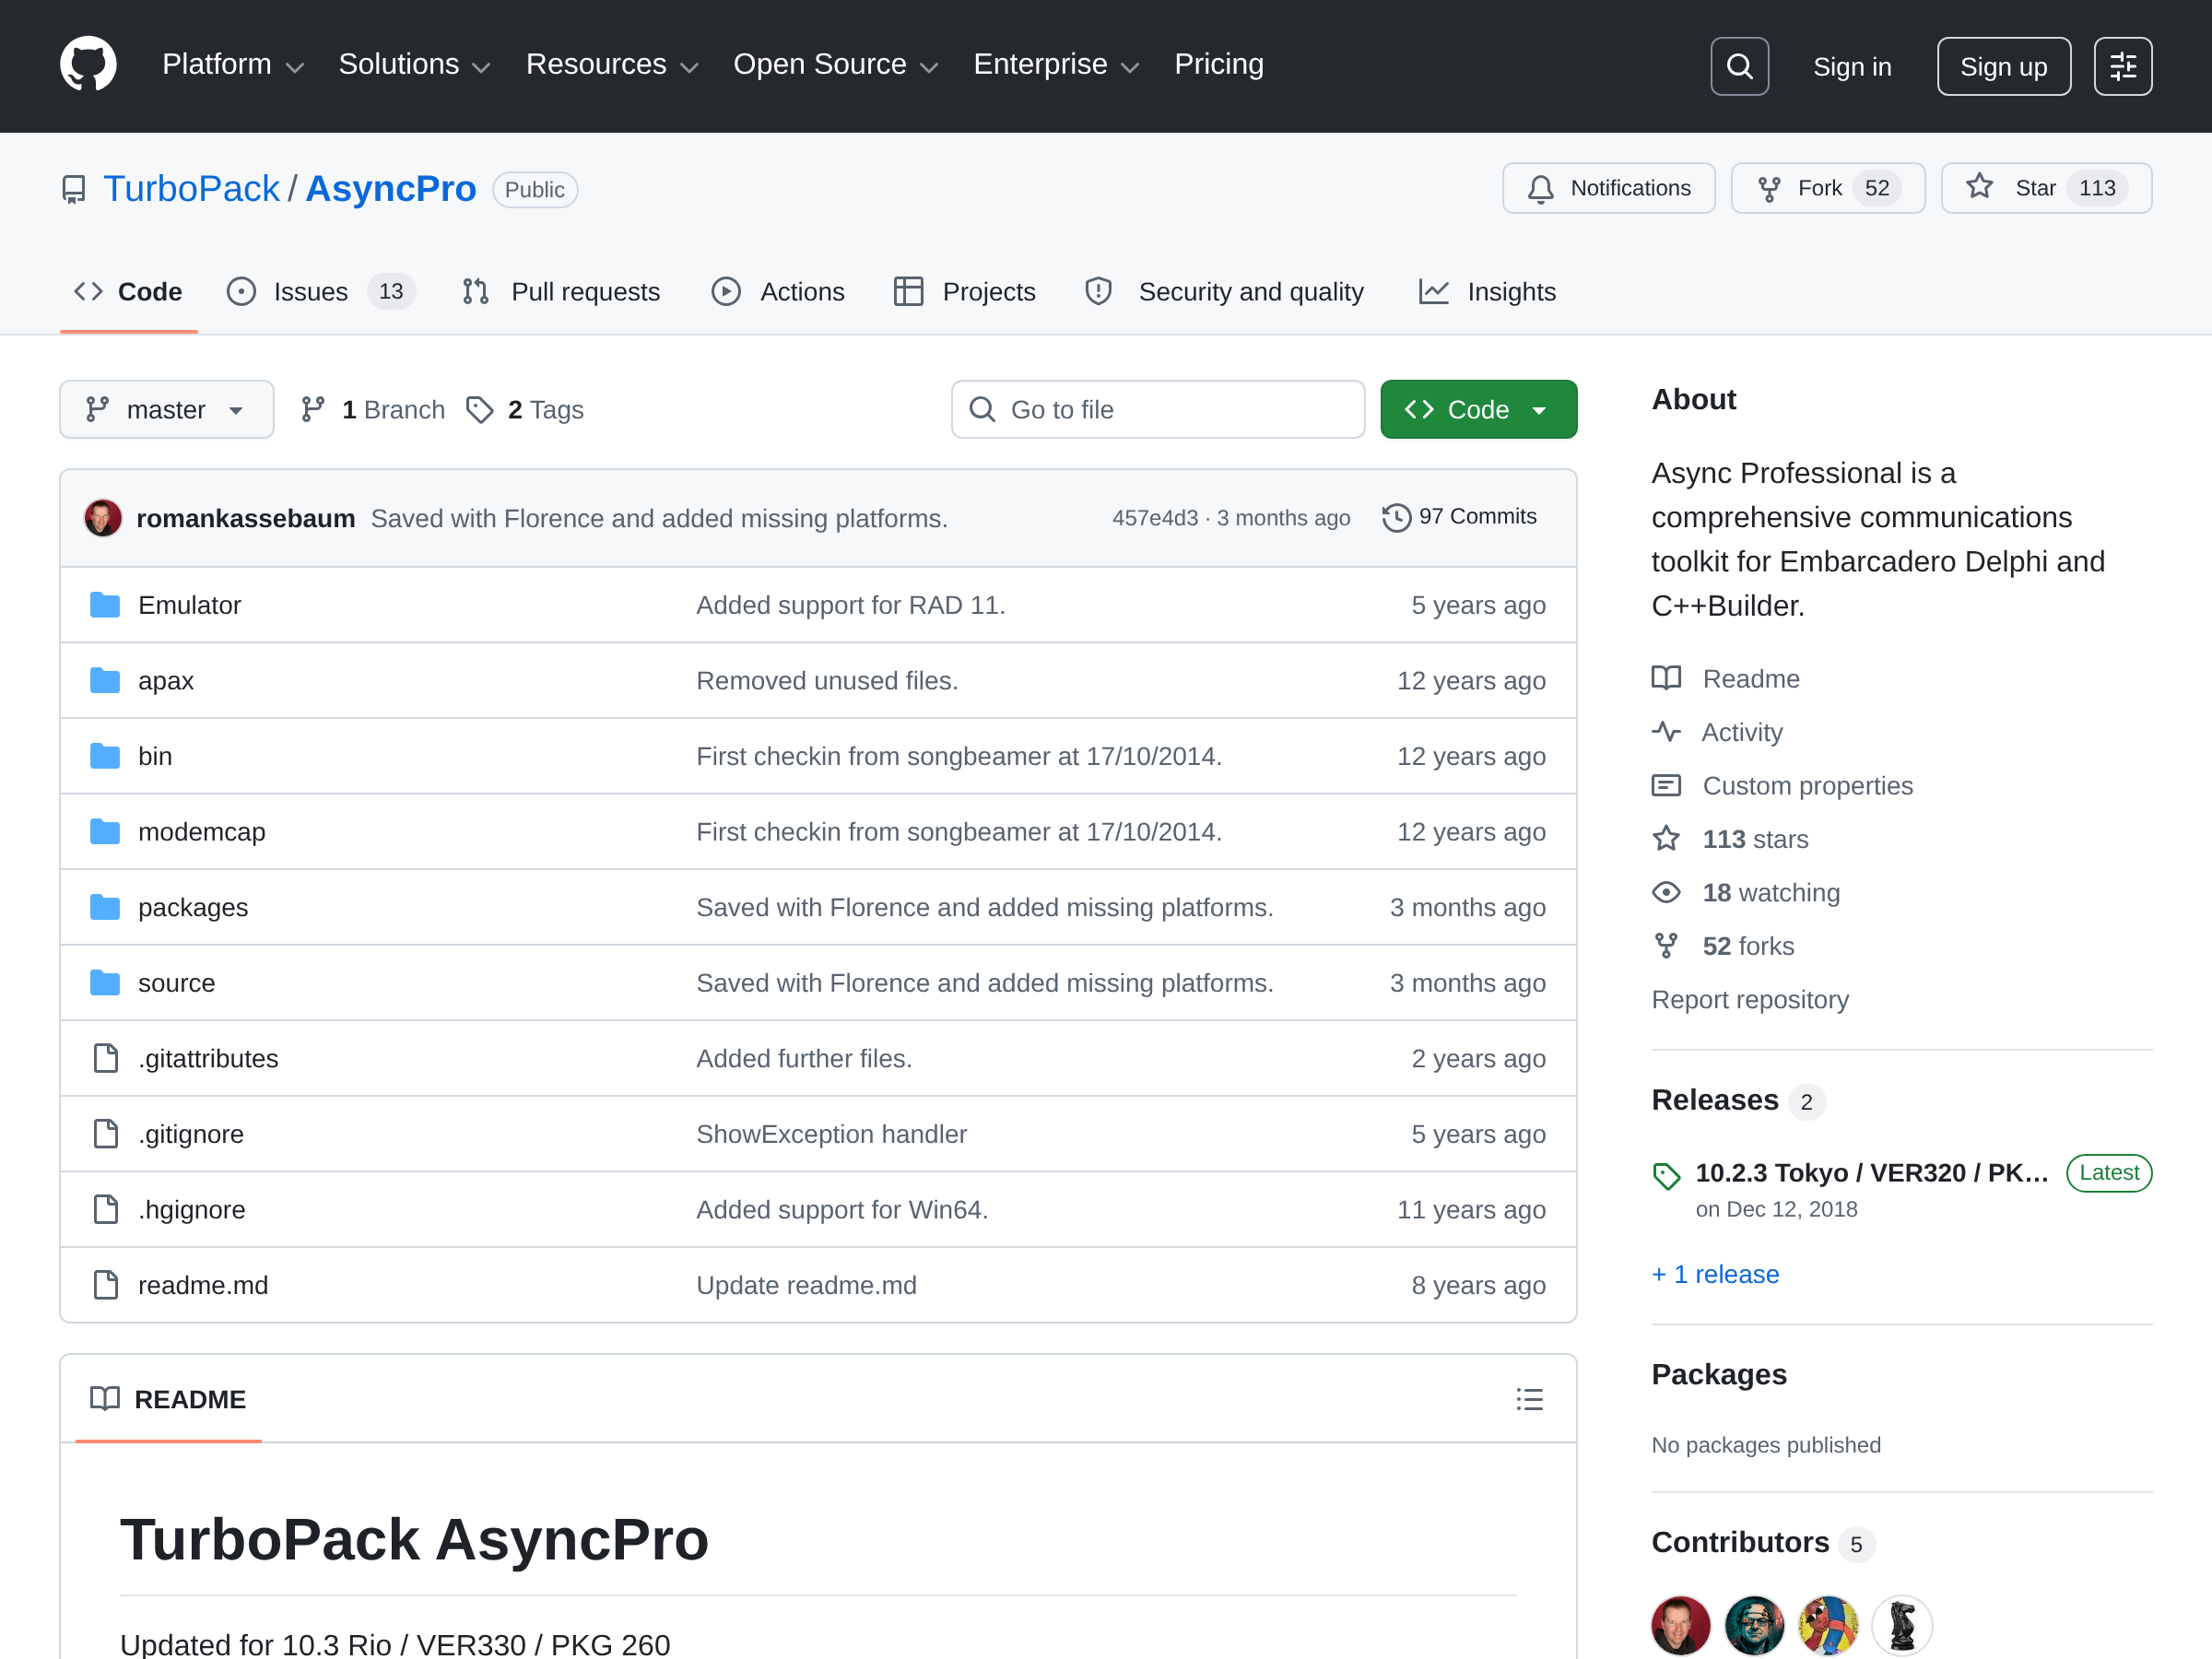2212x1659 pixels.
Task: Open the Insights tab
Action: [1488, 292]
